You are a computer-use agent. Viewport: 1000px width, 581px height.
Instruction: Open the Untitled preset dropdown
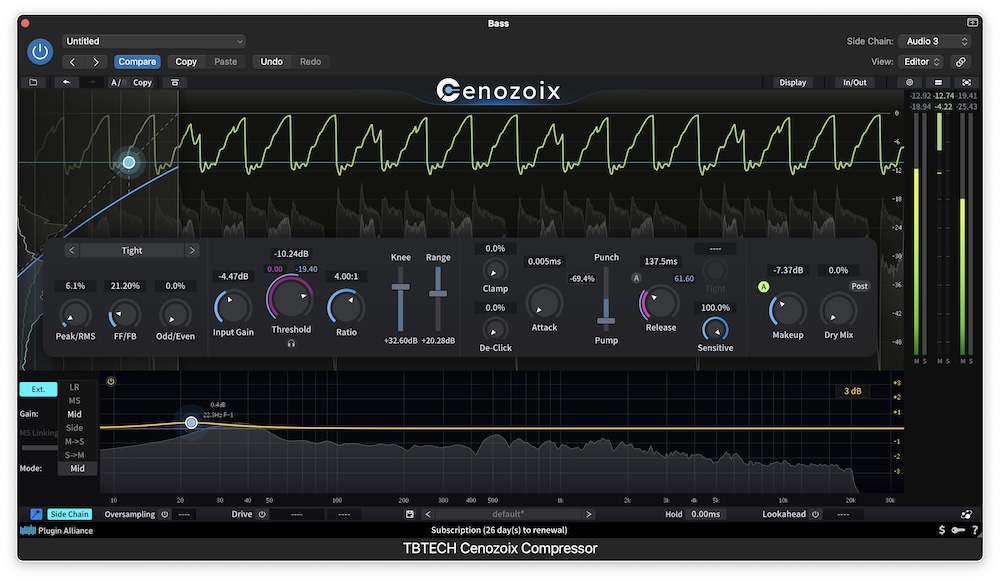pyautogui.click(x=153, y=41)
